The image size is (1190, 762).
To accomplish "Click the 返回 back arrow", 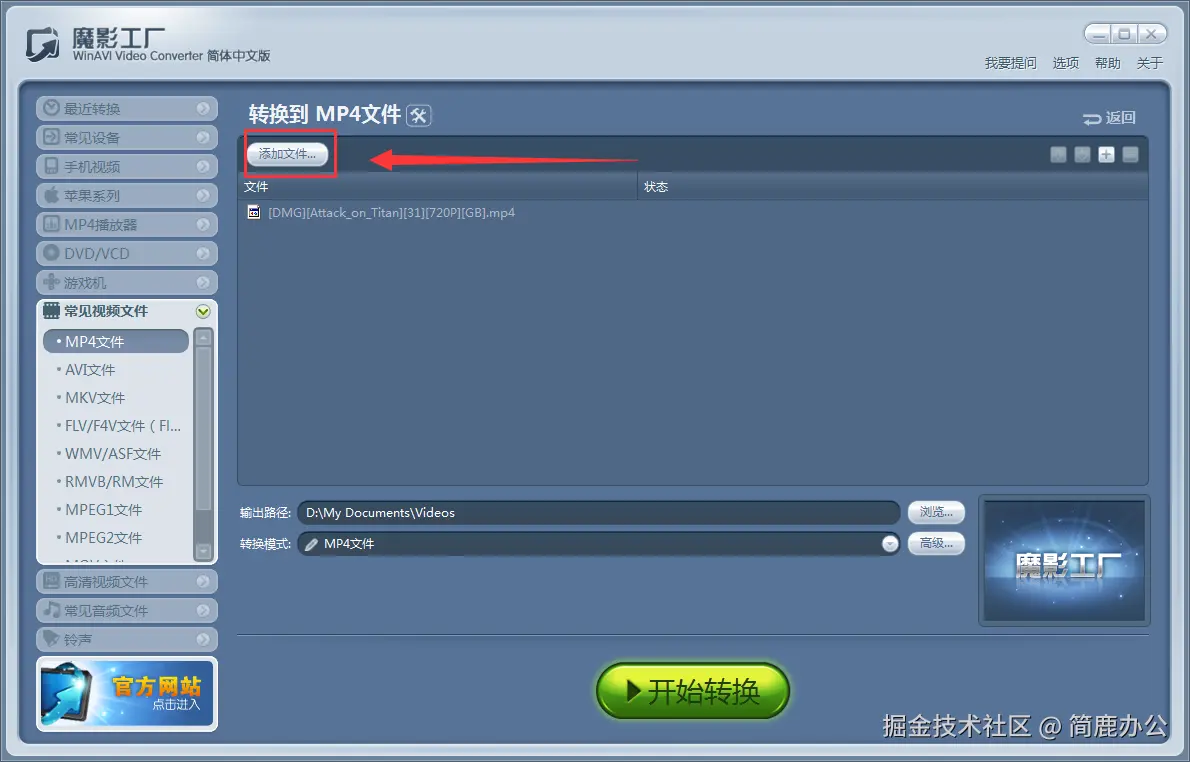I will click(x=1110, y=118).
